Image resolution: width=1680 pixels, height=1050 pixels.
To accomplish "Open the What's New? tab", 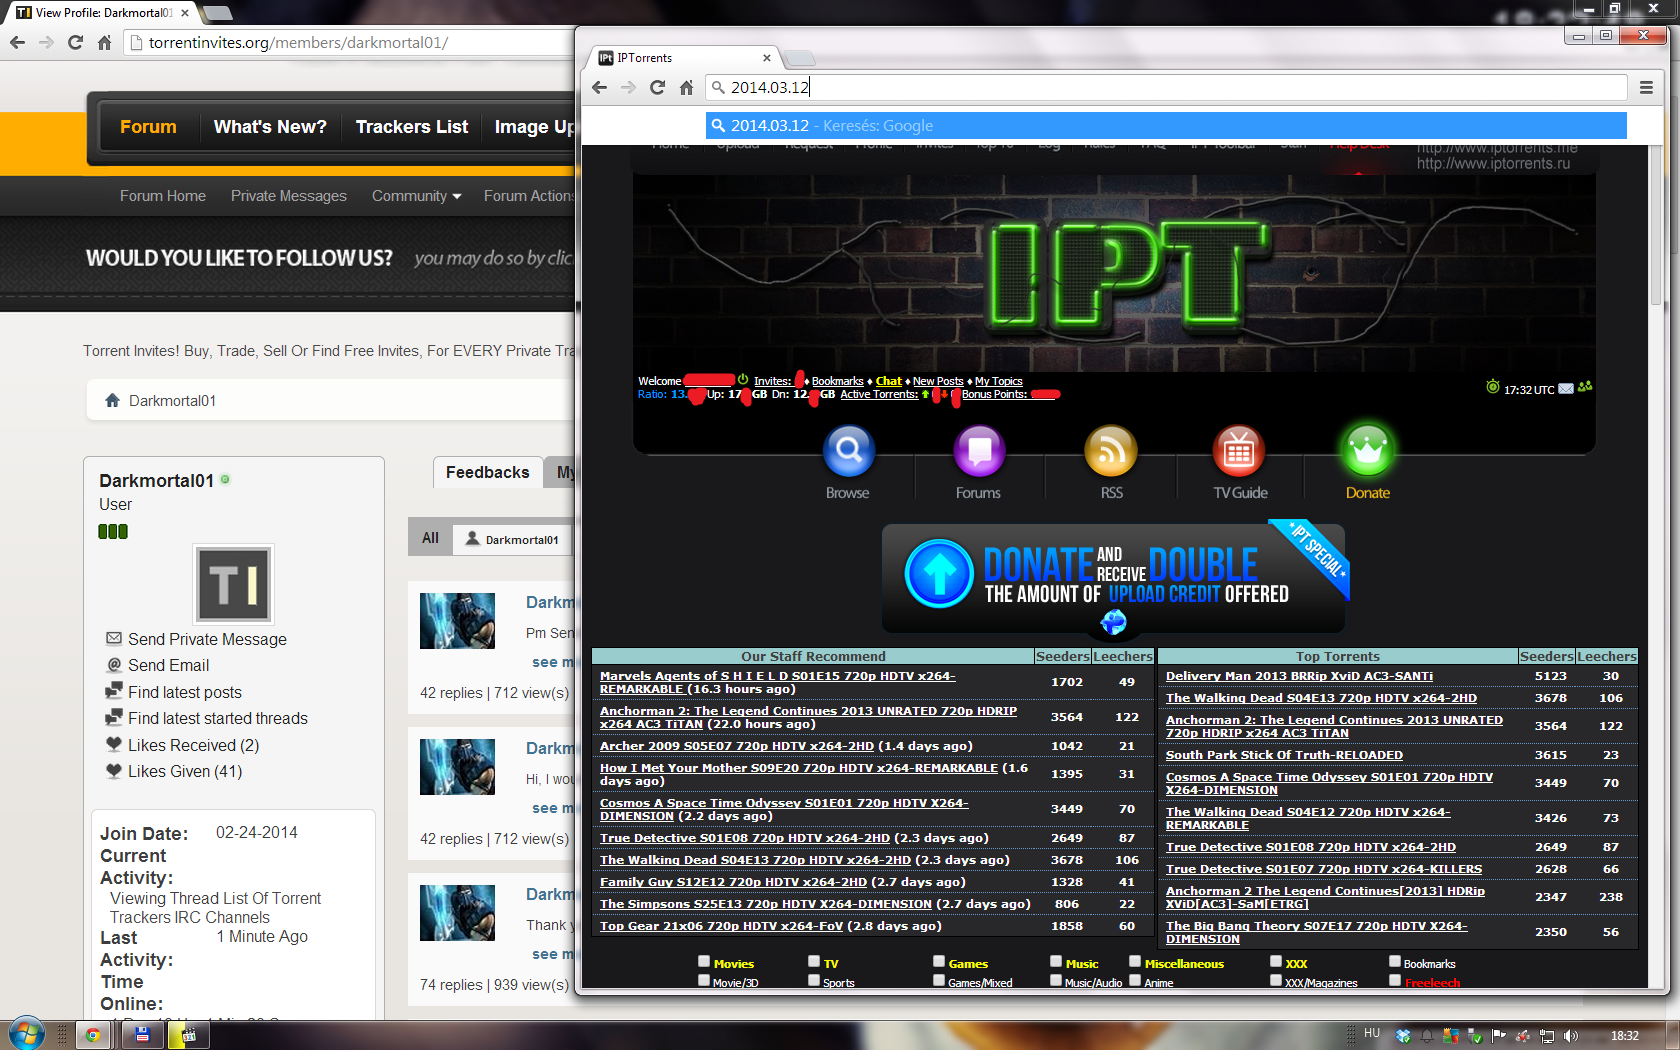I will (270, 127).
